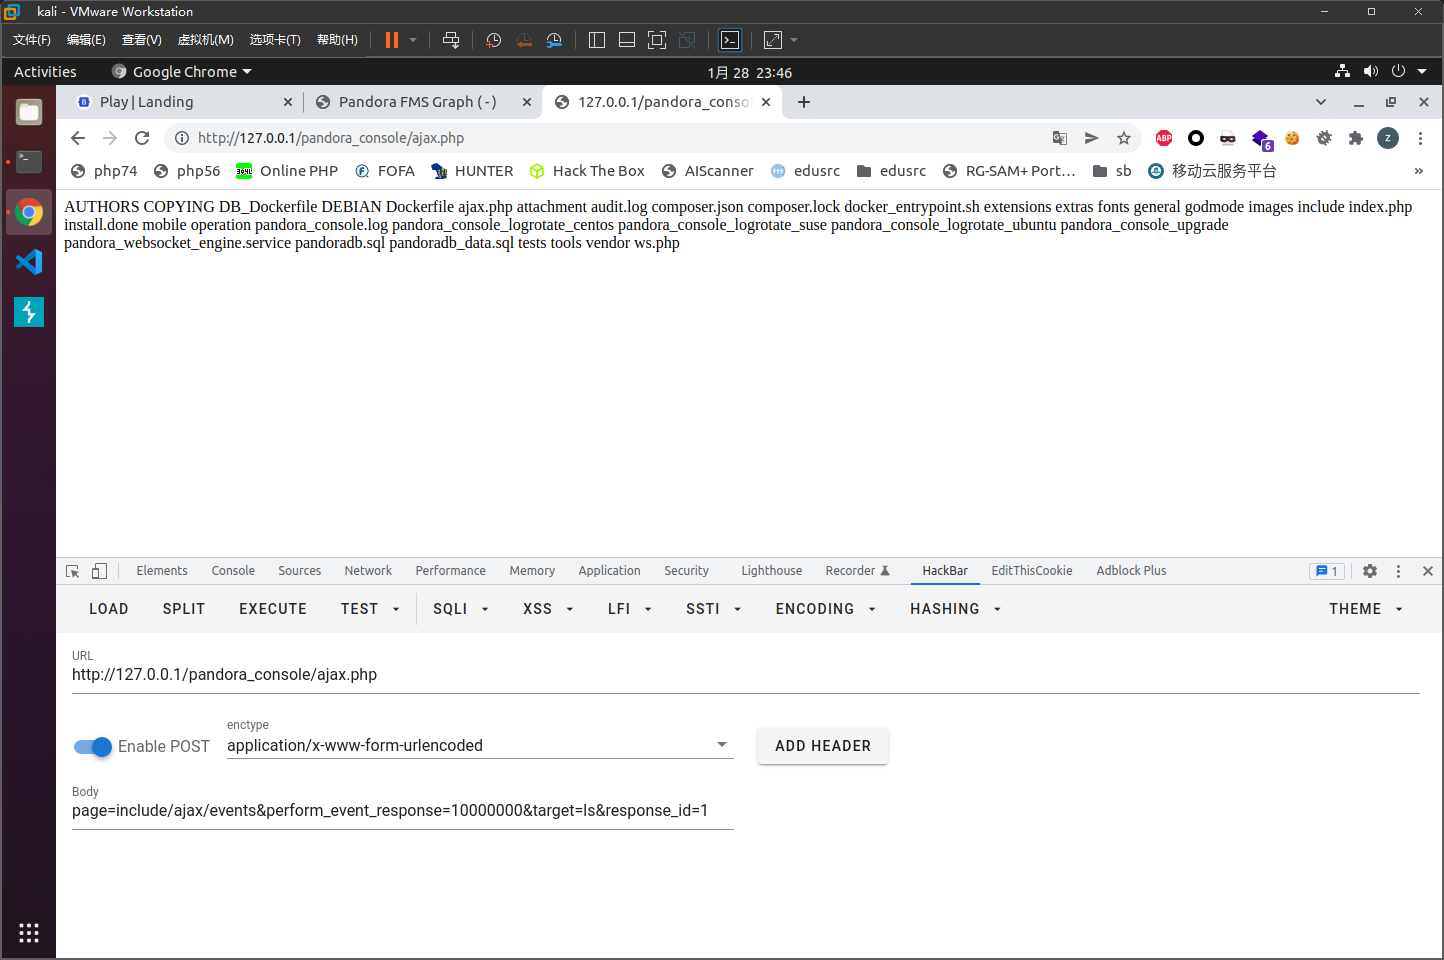Open Chrome three-dot menu
The image size is (1444, 960).
click(1420, 138)
